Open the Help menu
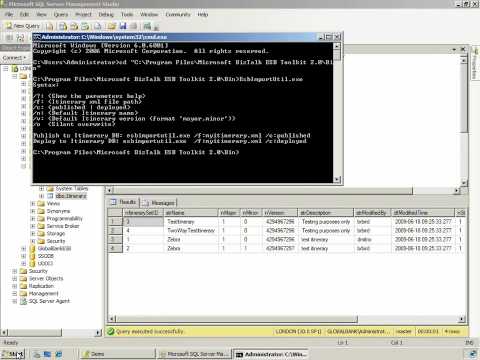 [203, 14]
